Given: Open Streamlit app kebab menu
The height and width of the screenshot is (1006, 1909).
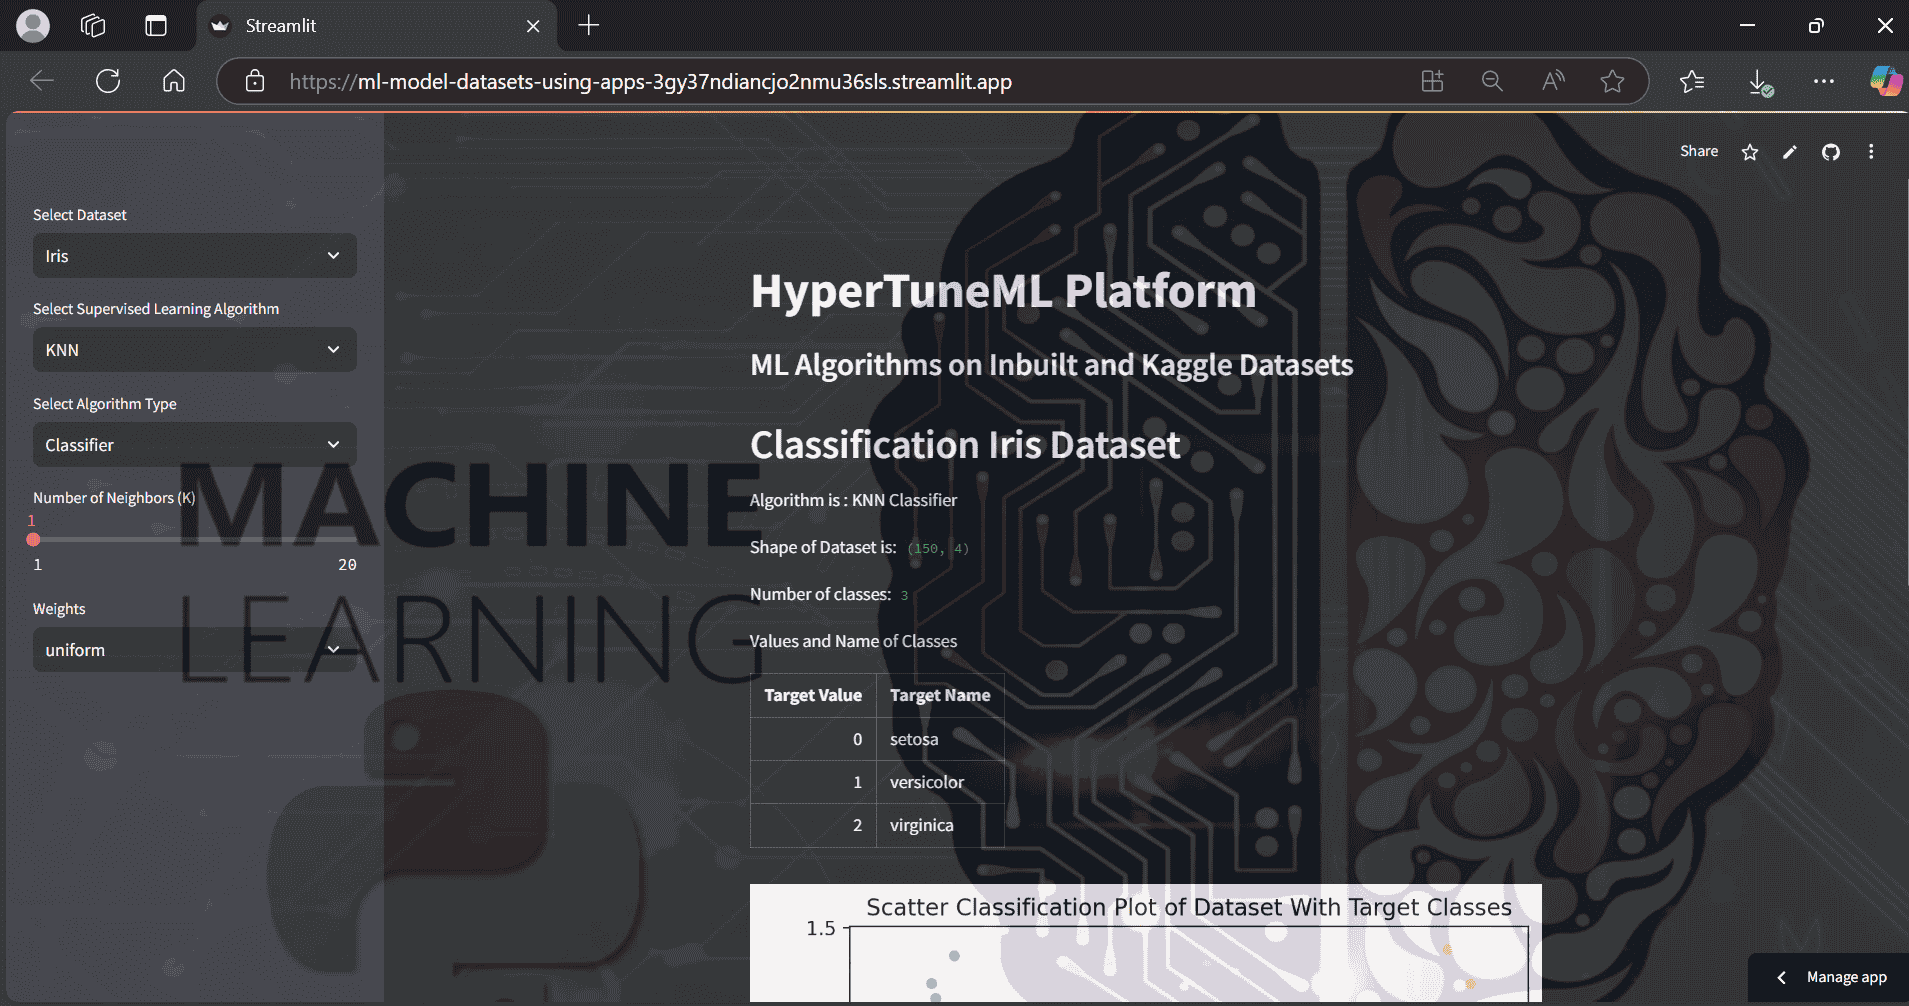Looking at the screenshot, I should (x=1871, y=152).
